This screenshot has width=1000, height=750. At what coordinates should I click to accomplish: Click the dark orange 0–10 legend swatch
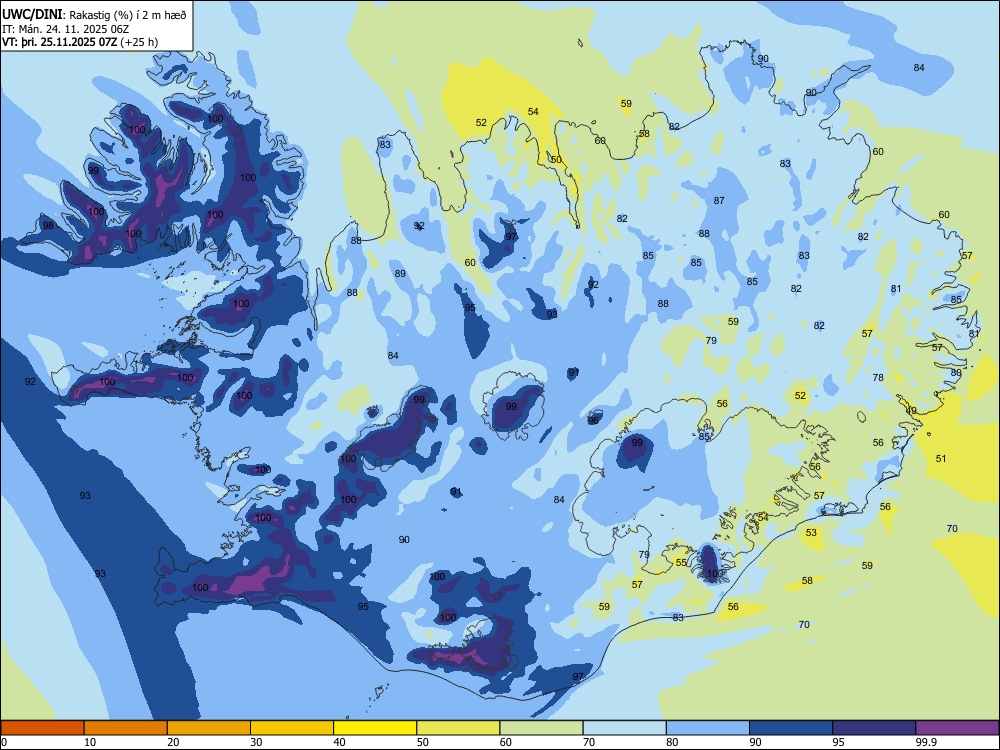tap(42, 728)
